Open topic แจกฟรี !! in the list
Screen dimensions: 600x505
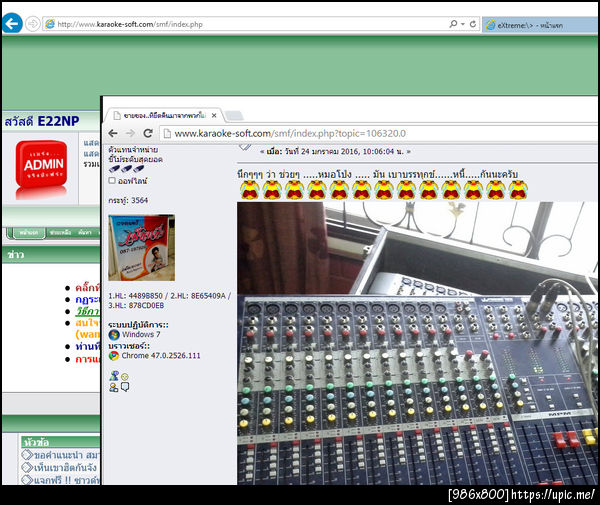click(67, 480)
